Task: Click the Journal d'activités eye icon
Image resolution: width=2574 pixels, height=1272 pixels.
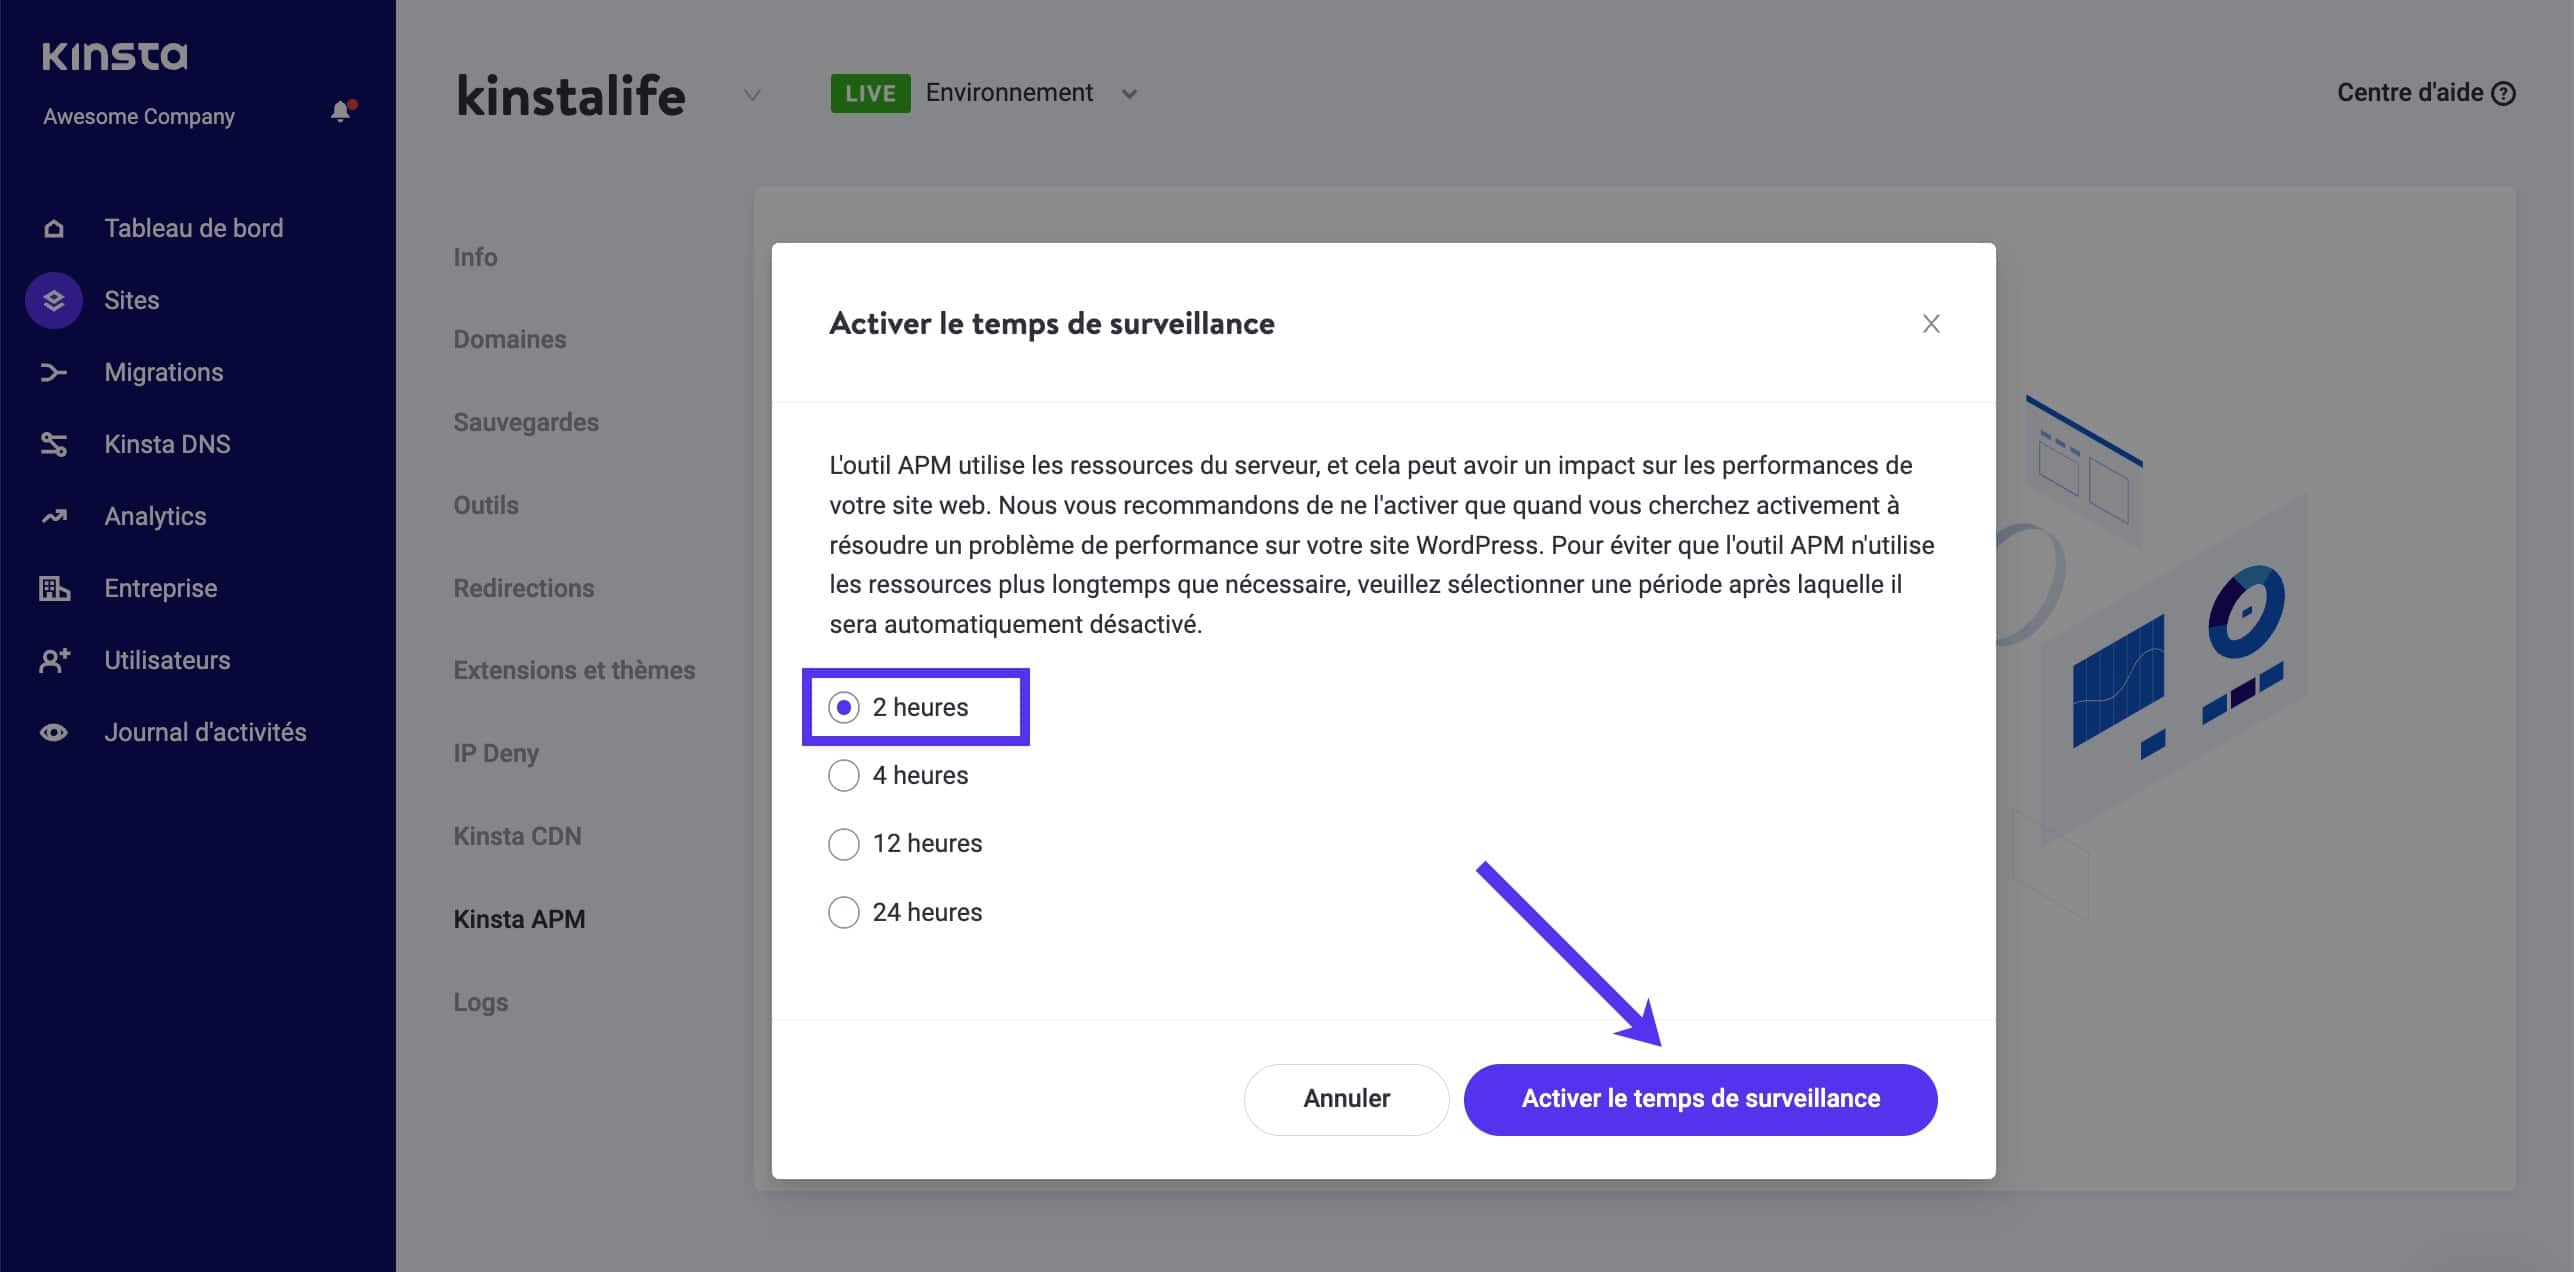Action: 54,733
